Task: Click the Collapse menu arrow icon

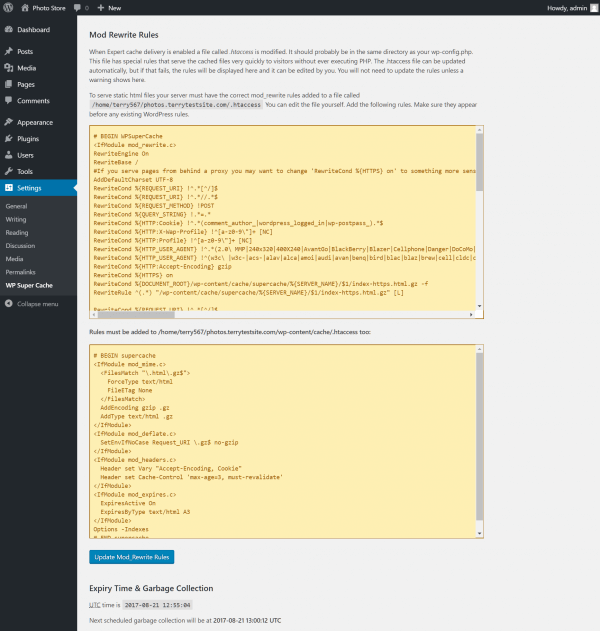Action: click(9, 303)
